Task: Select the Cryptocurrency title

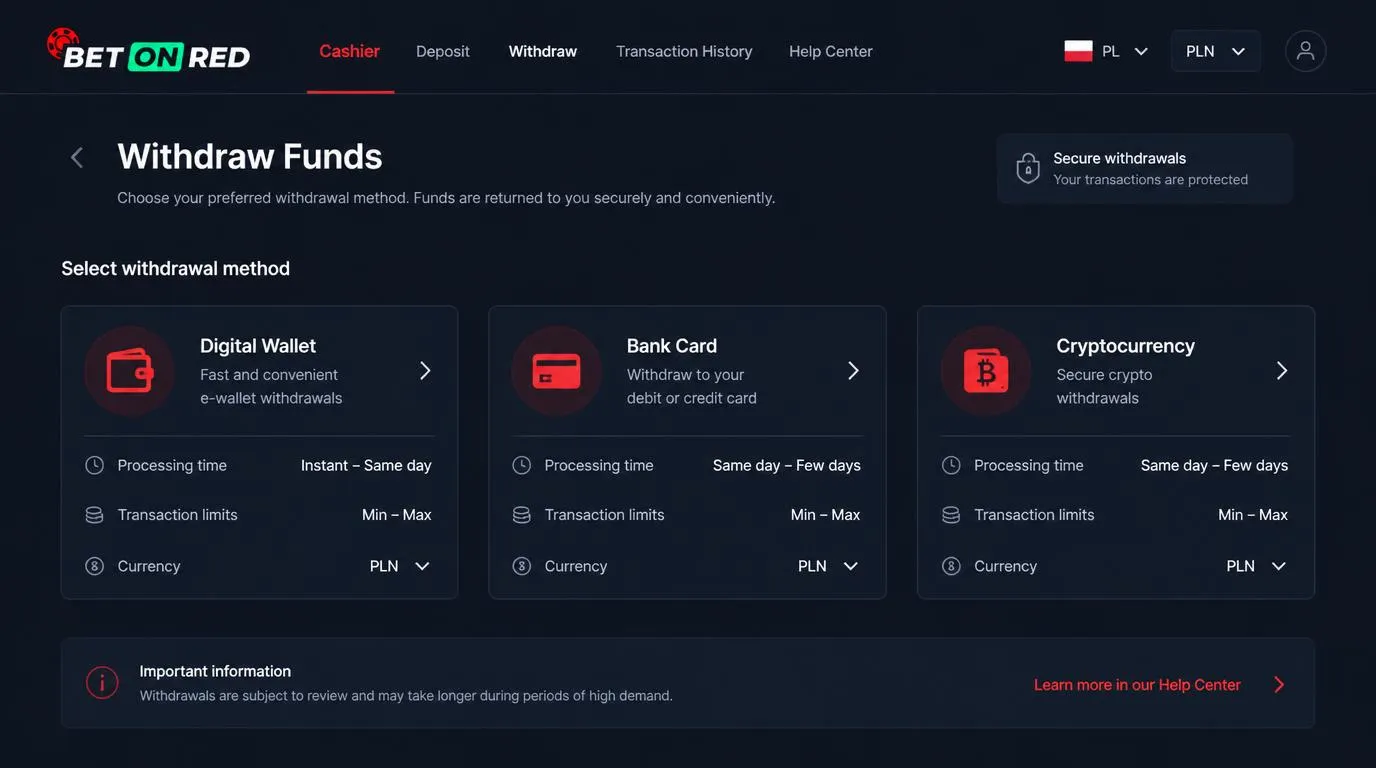Action: (x=1126, y=346)
